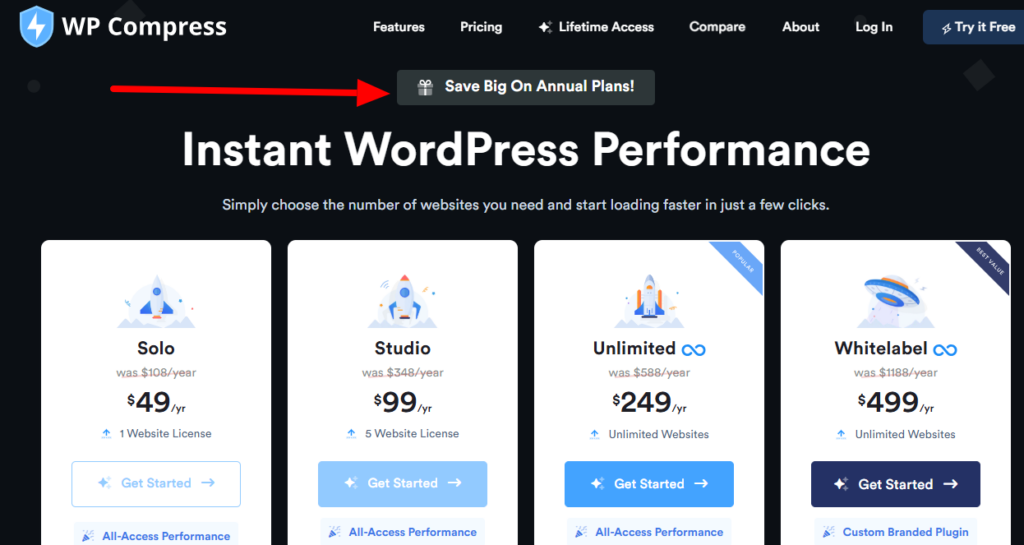Click the gift icon in the annual plans banner
The height and width of the screenshot is (545, 1024).
[x=425, y=87]
